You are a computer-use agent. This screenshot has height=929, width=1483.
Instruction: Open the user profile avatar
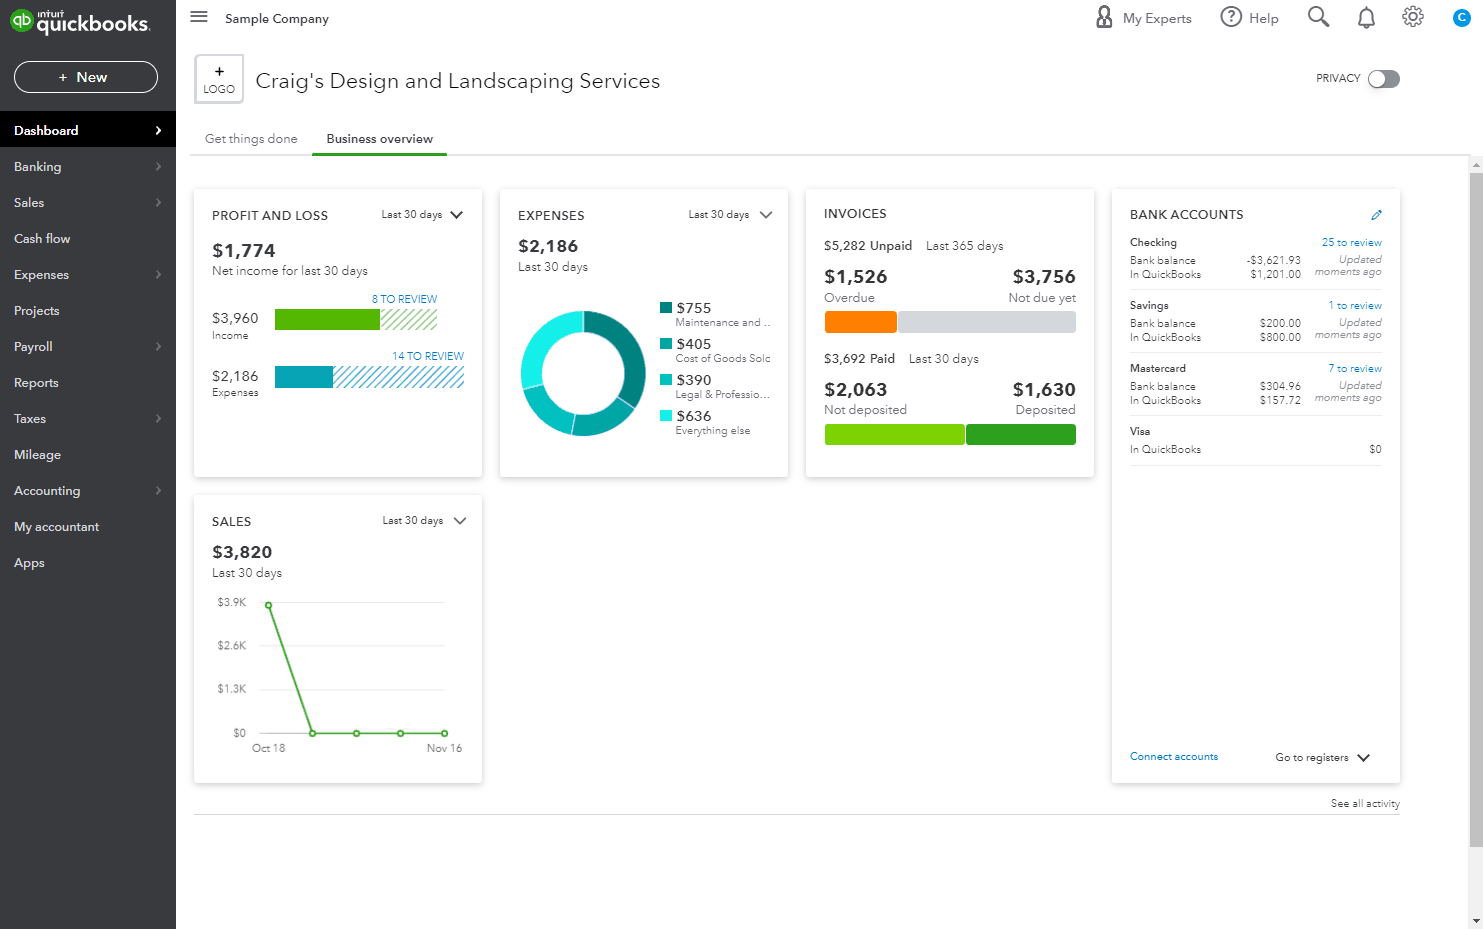point(1461,18)
